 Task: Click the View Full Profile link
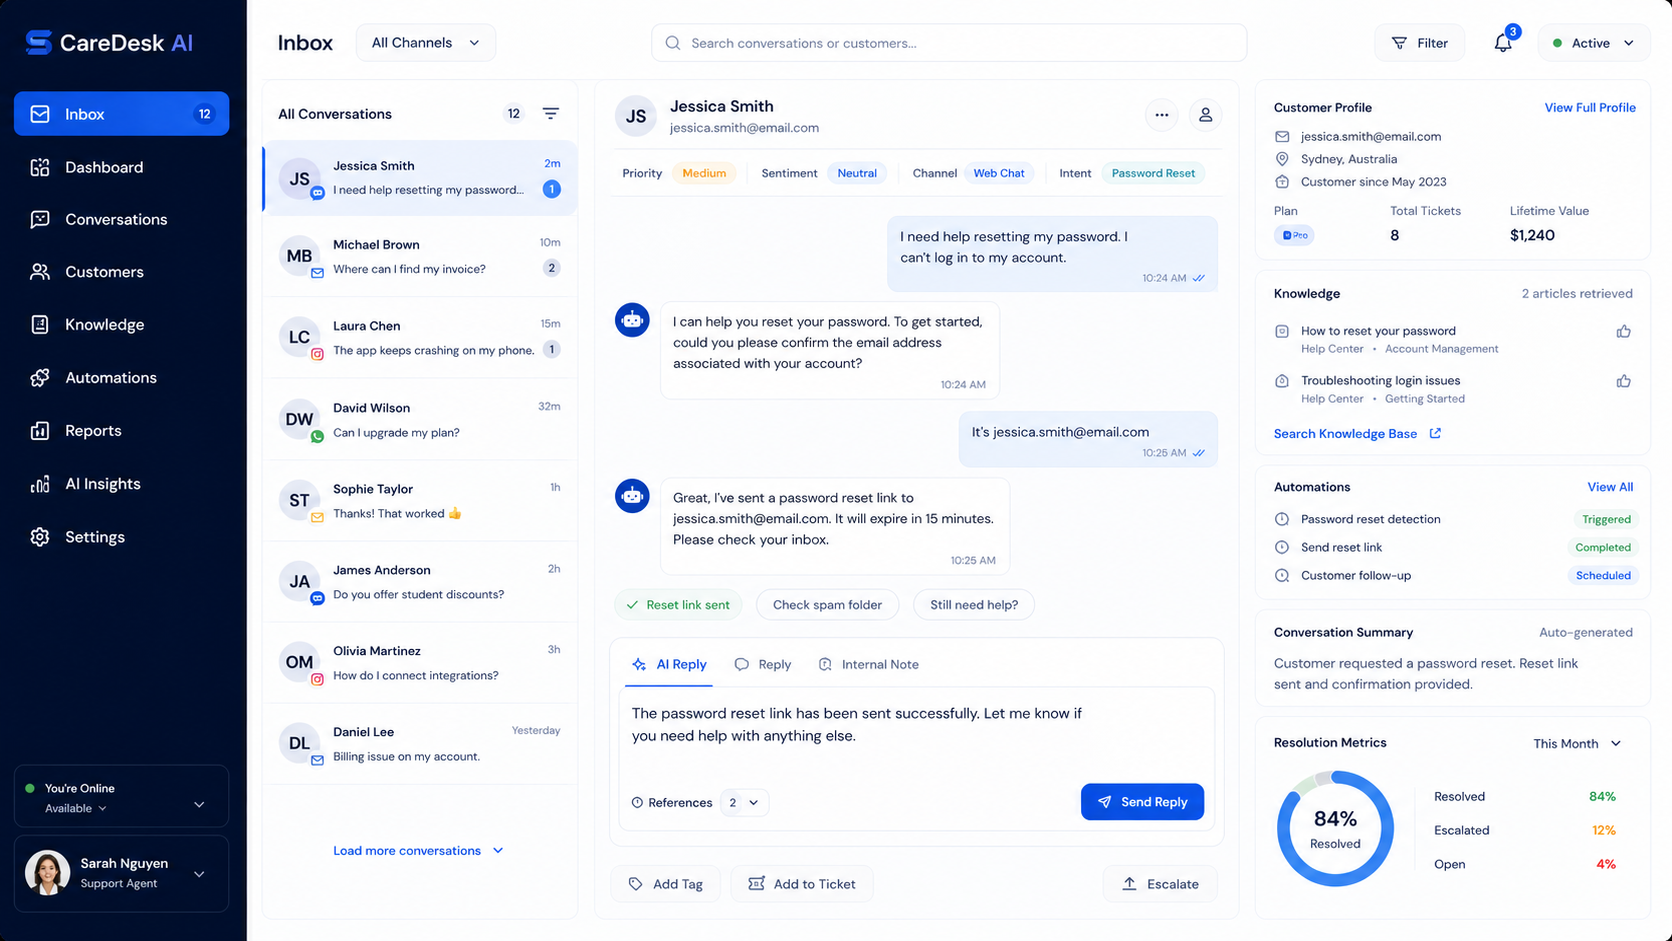[x=1590, y=108]
